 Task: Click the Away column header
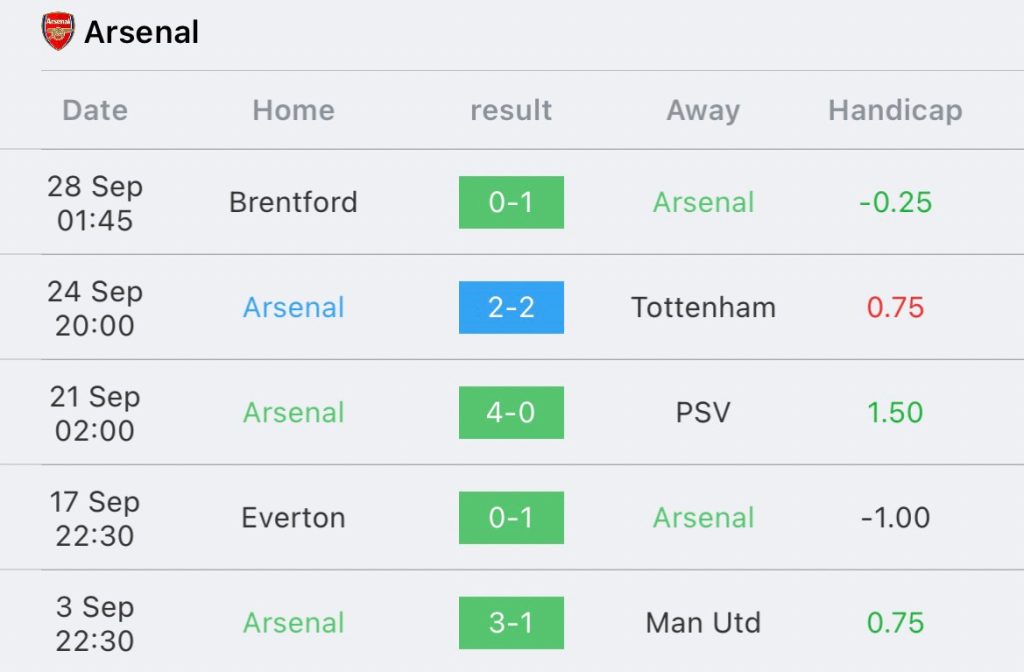[x=703, y=110]
